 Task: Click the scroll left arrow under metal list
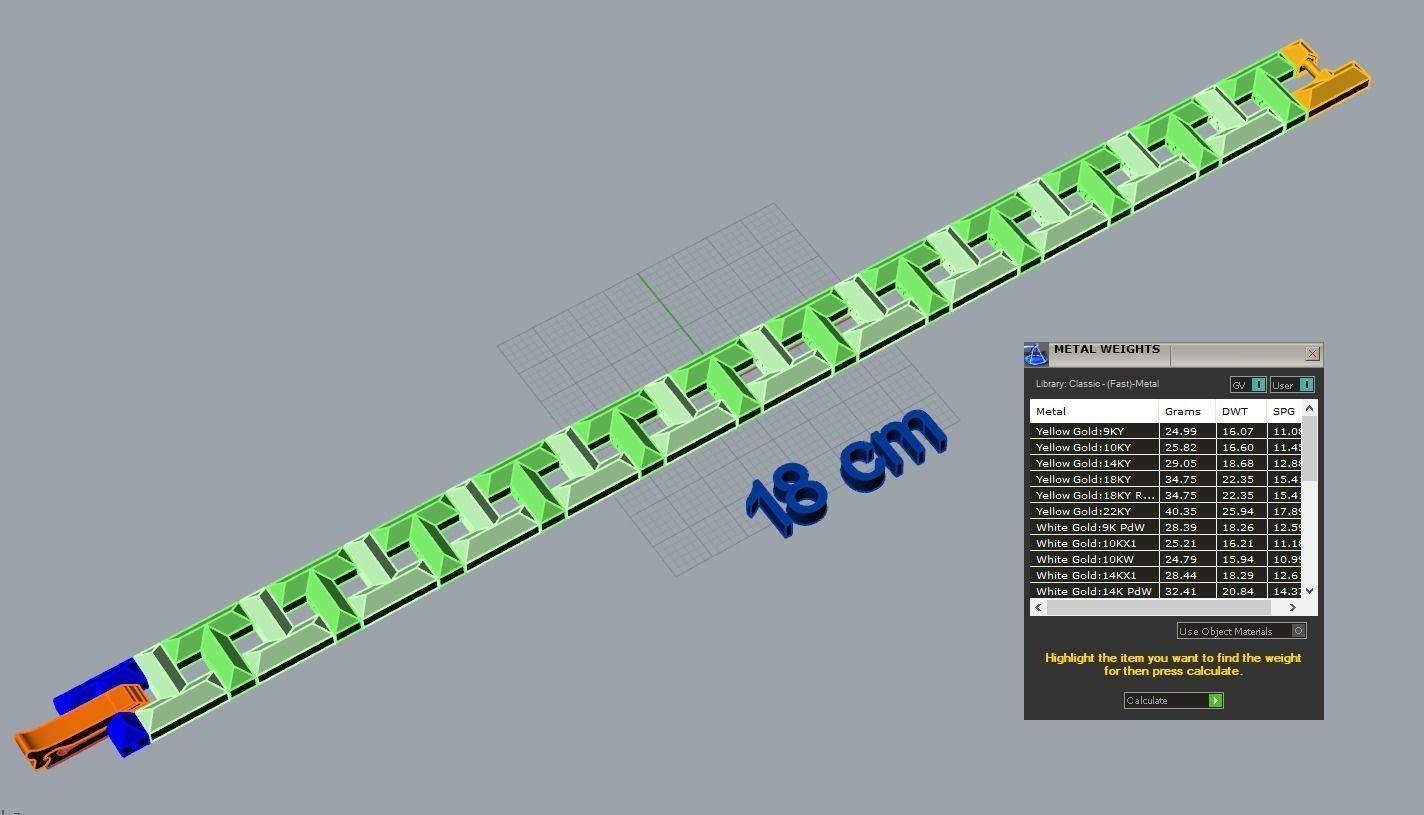tap(1038, 607)
